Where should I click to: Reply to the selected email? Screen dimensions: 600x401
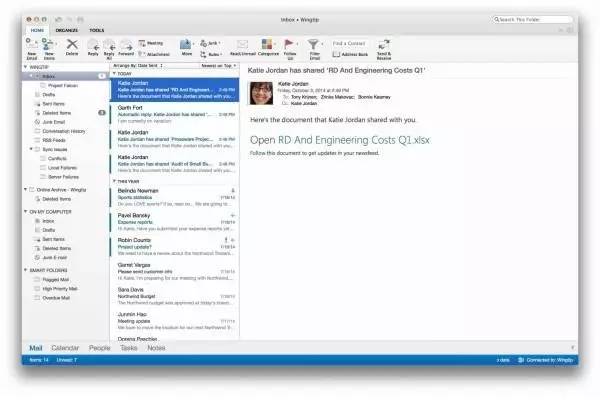pos(93,48)
